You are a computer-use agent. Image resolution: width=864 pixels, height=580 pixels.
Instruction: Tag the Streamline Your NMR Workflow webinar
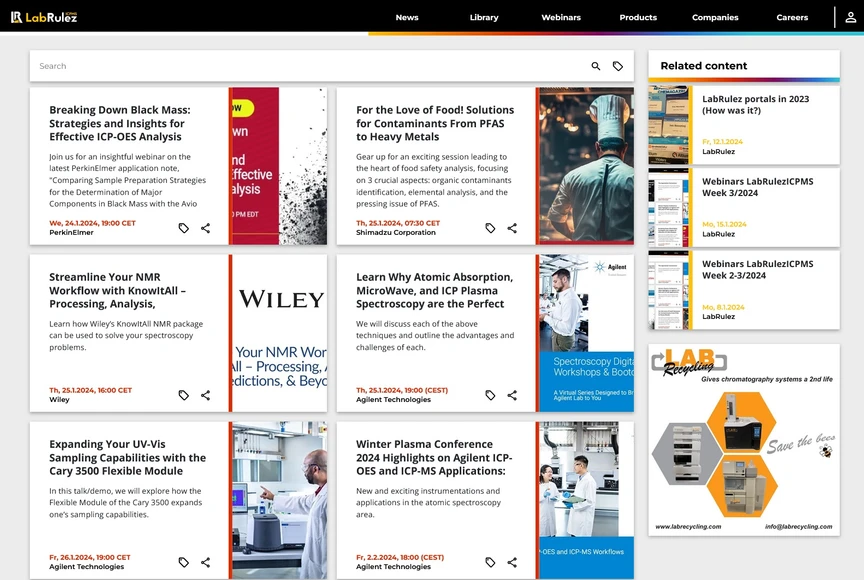pos(183,395)
